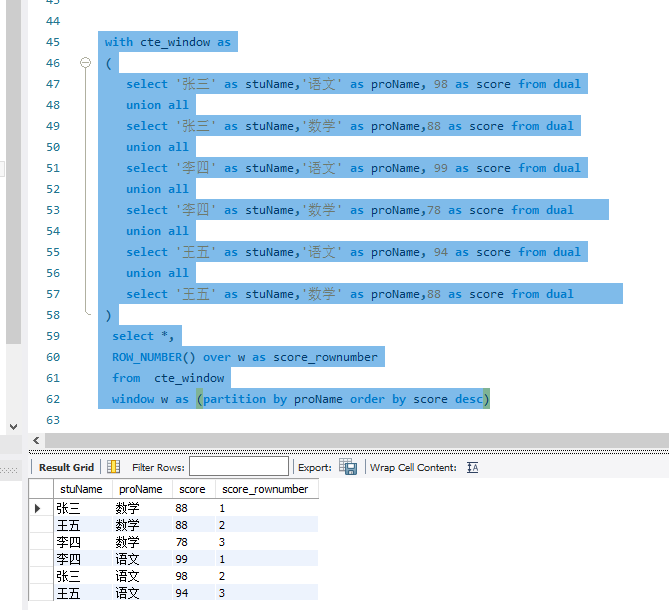The width and height of the screenshot is (669, 610).
Task: Collapse the code fold at line 46
Action: (x=85, y=63)
